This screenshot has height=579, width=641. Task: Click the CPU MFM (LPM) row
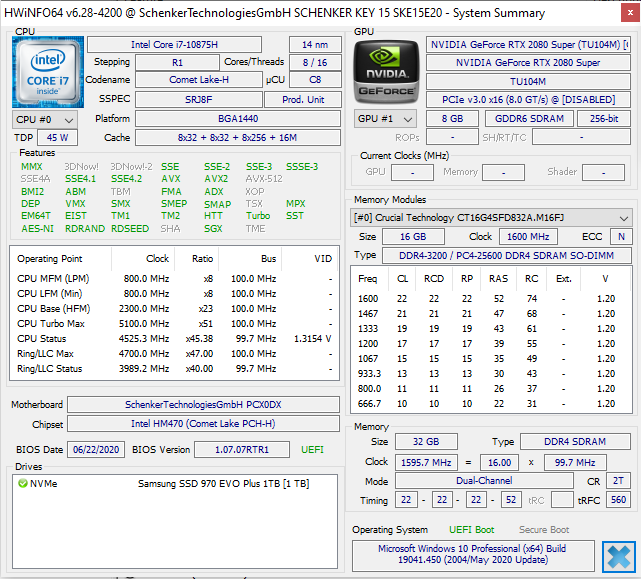pos(175,278)
